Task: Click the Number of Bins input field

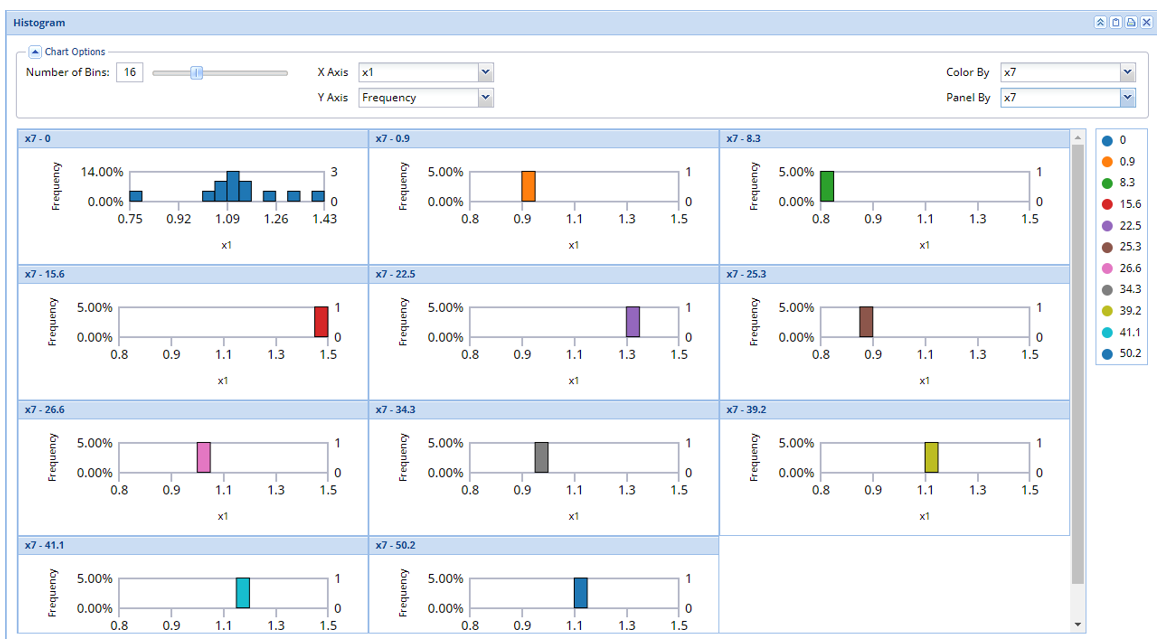Action: click(x=130, y=72)
